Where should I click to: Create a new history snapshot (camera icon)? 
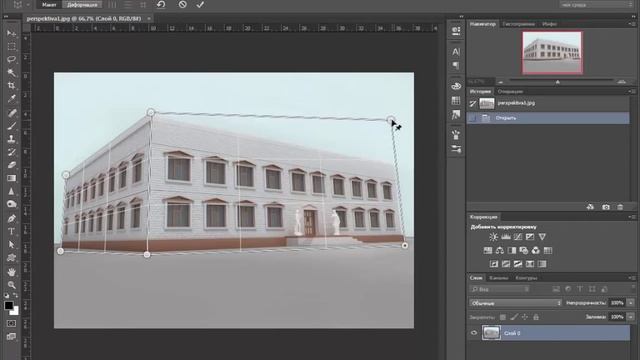pyautogui.click(x=606, y=207)
